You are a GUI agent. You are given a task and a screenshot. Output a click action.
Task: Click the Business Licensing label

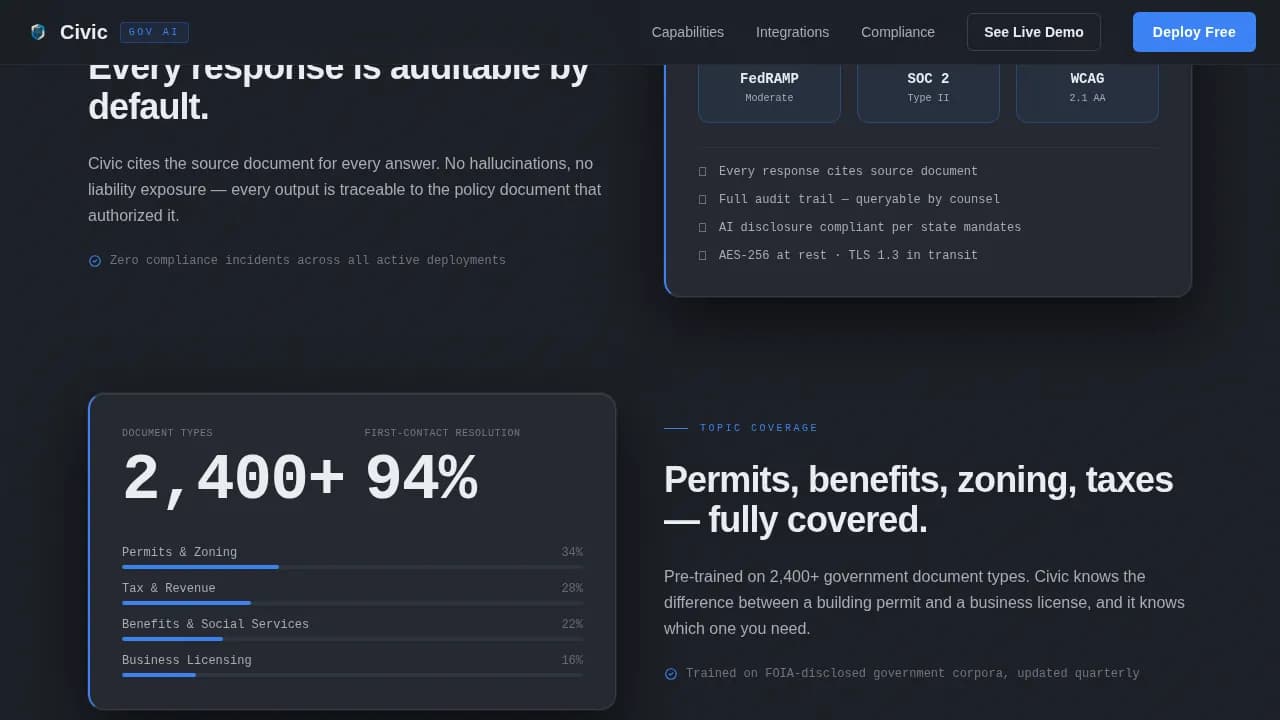point(186,660)
